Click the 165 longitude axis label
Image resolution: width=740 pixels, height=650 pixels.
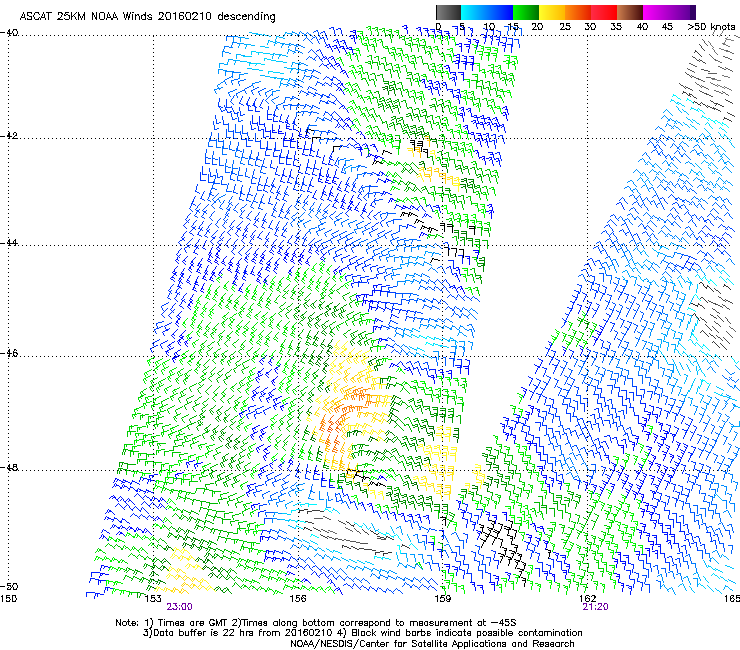[x=732, y=599]
